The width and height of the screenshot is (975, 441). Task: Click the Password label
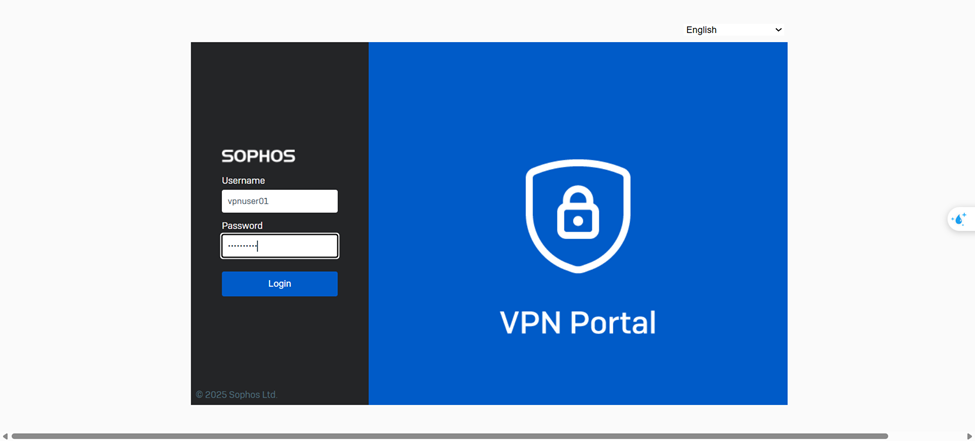pyautogui.click(x=242, y=226)
